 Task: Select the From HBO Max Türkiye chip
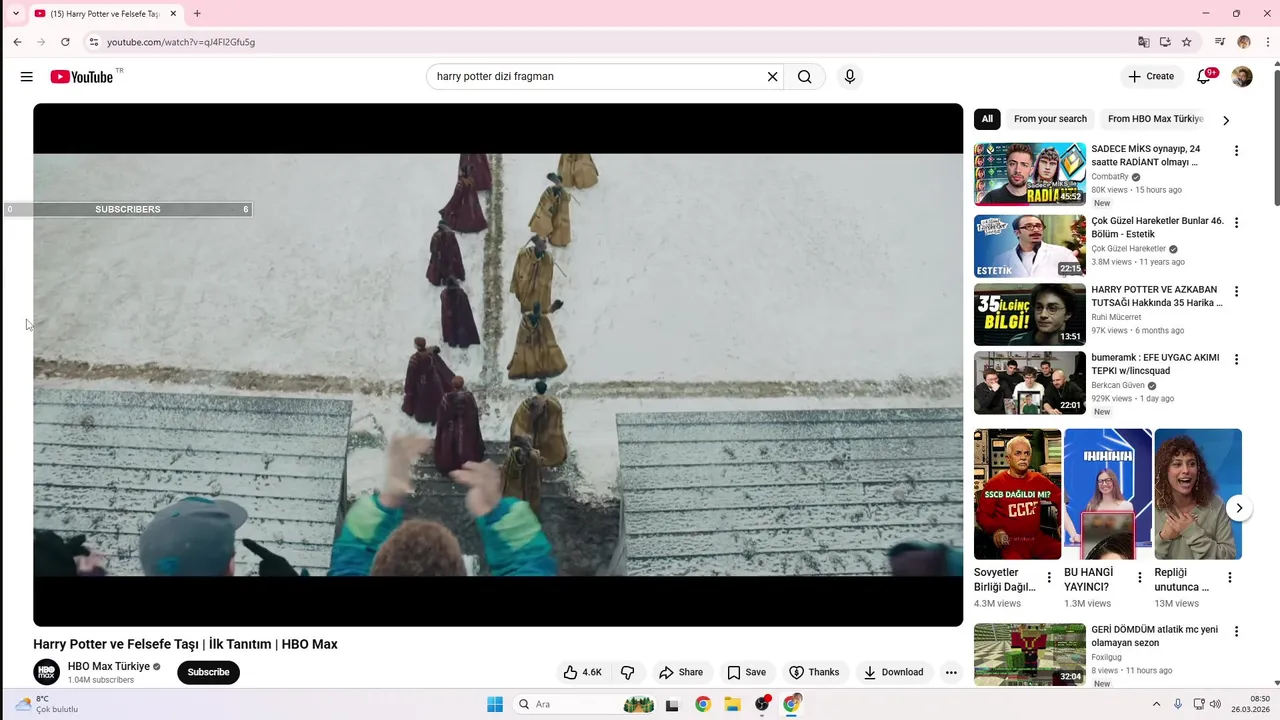pyautogui.click(x=1155, y=119)
